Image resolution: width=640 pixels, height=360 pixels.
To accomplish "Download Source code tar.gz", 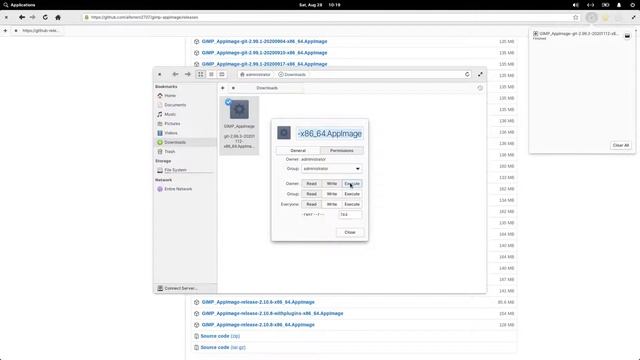I will tap(223, 347).
